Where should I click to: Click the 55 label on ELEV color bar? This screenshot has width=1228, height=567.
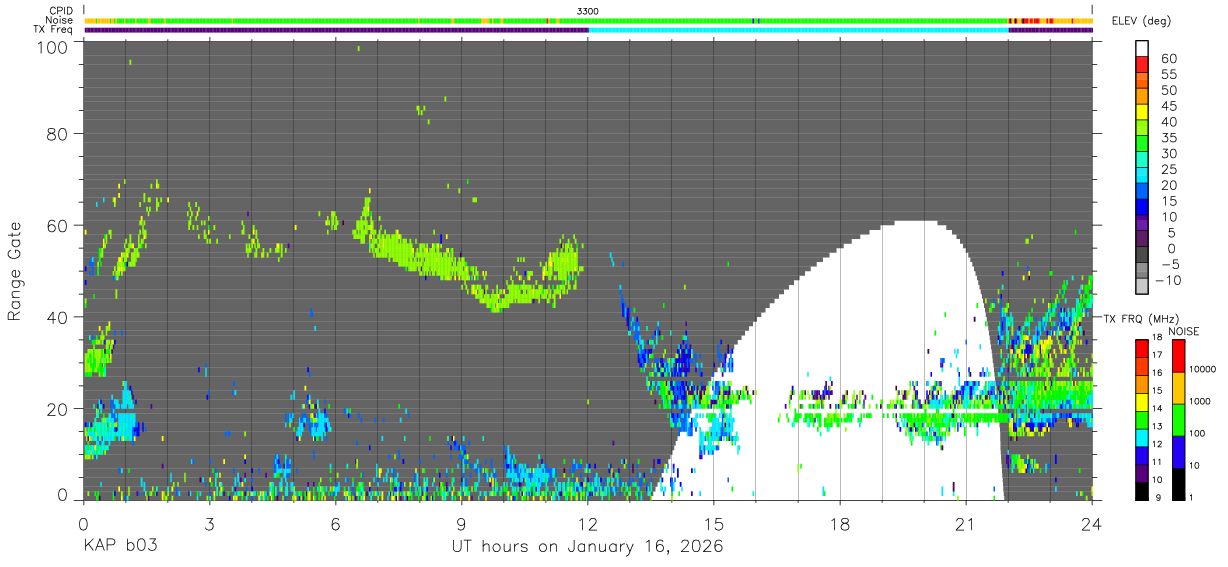[x=1168, y=75]
